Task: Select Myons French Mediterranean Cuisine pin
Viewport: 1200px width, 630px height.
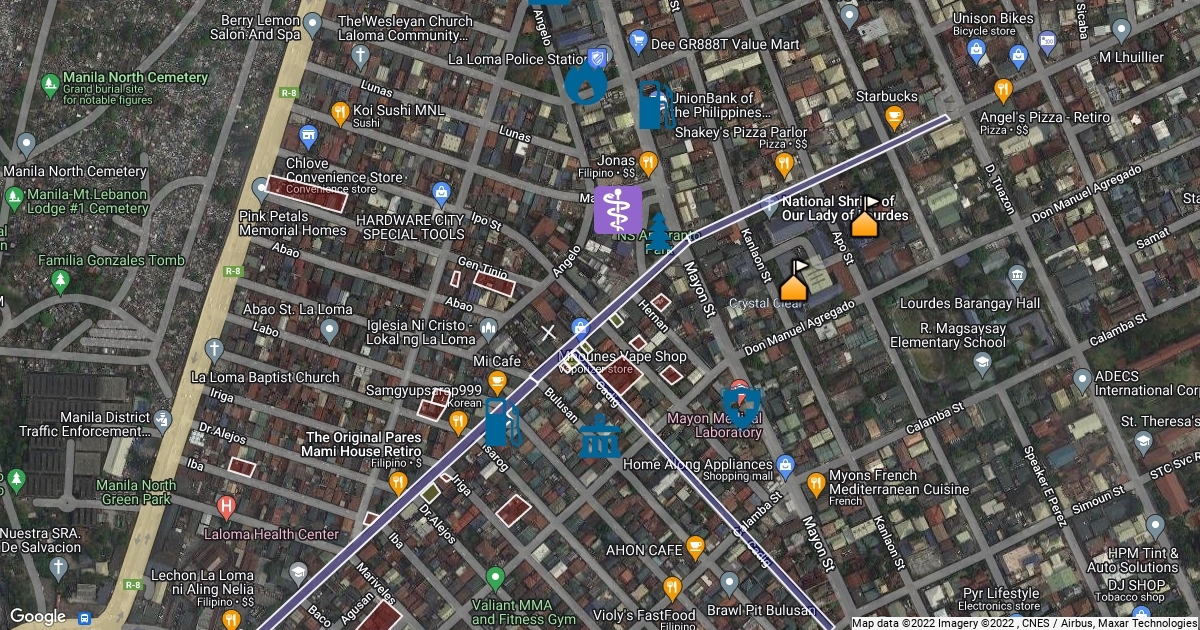Action: pos(816,483)
